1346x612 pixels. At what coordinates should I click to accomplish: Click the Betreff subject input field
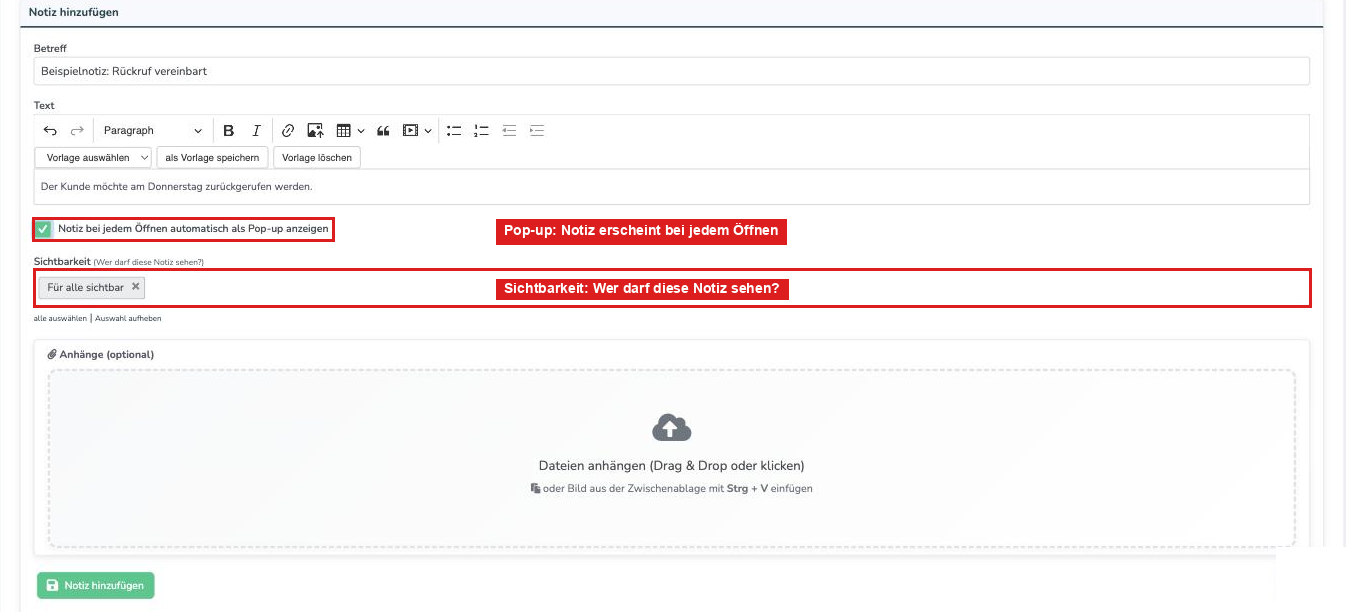[x=671, y=71]
